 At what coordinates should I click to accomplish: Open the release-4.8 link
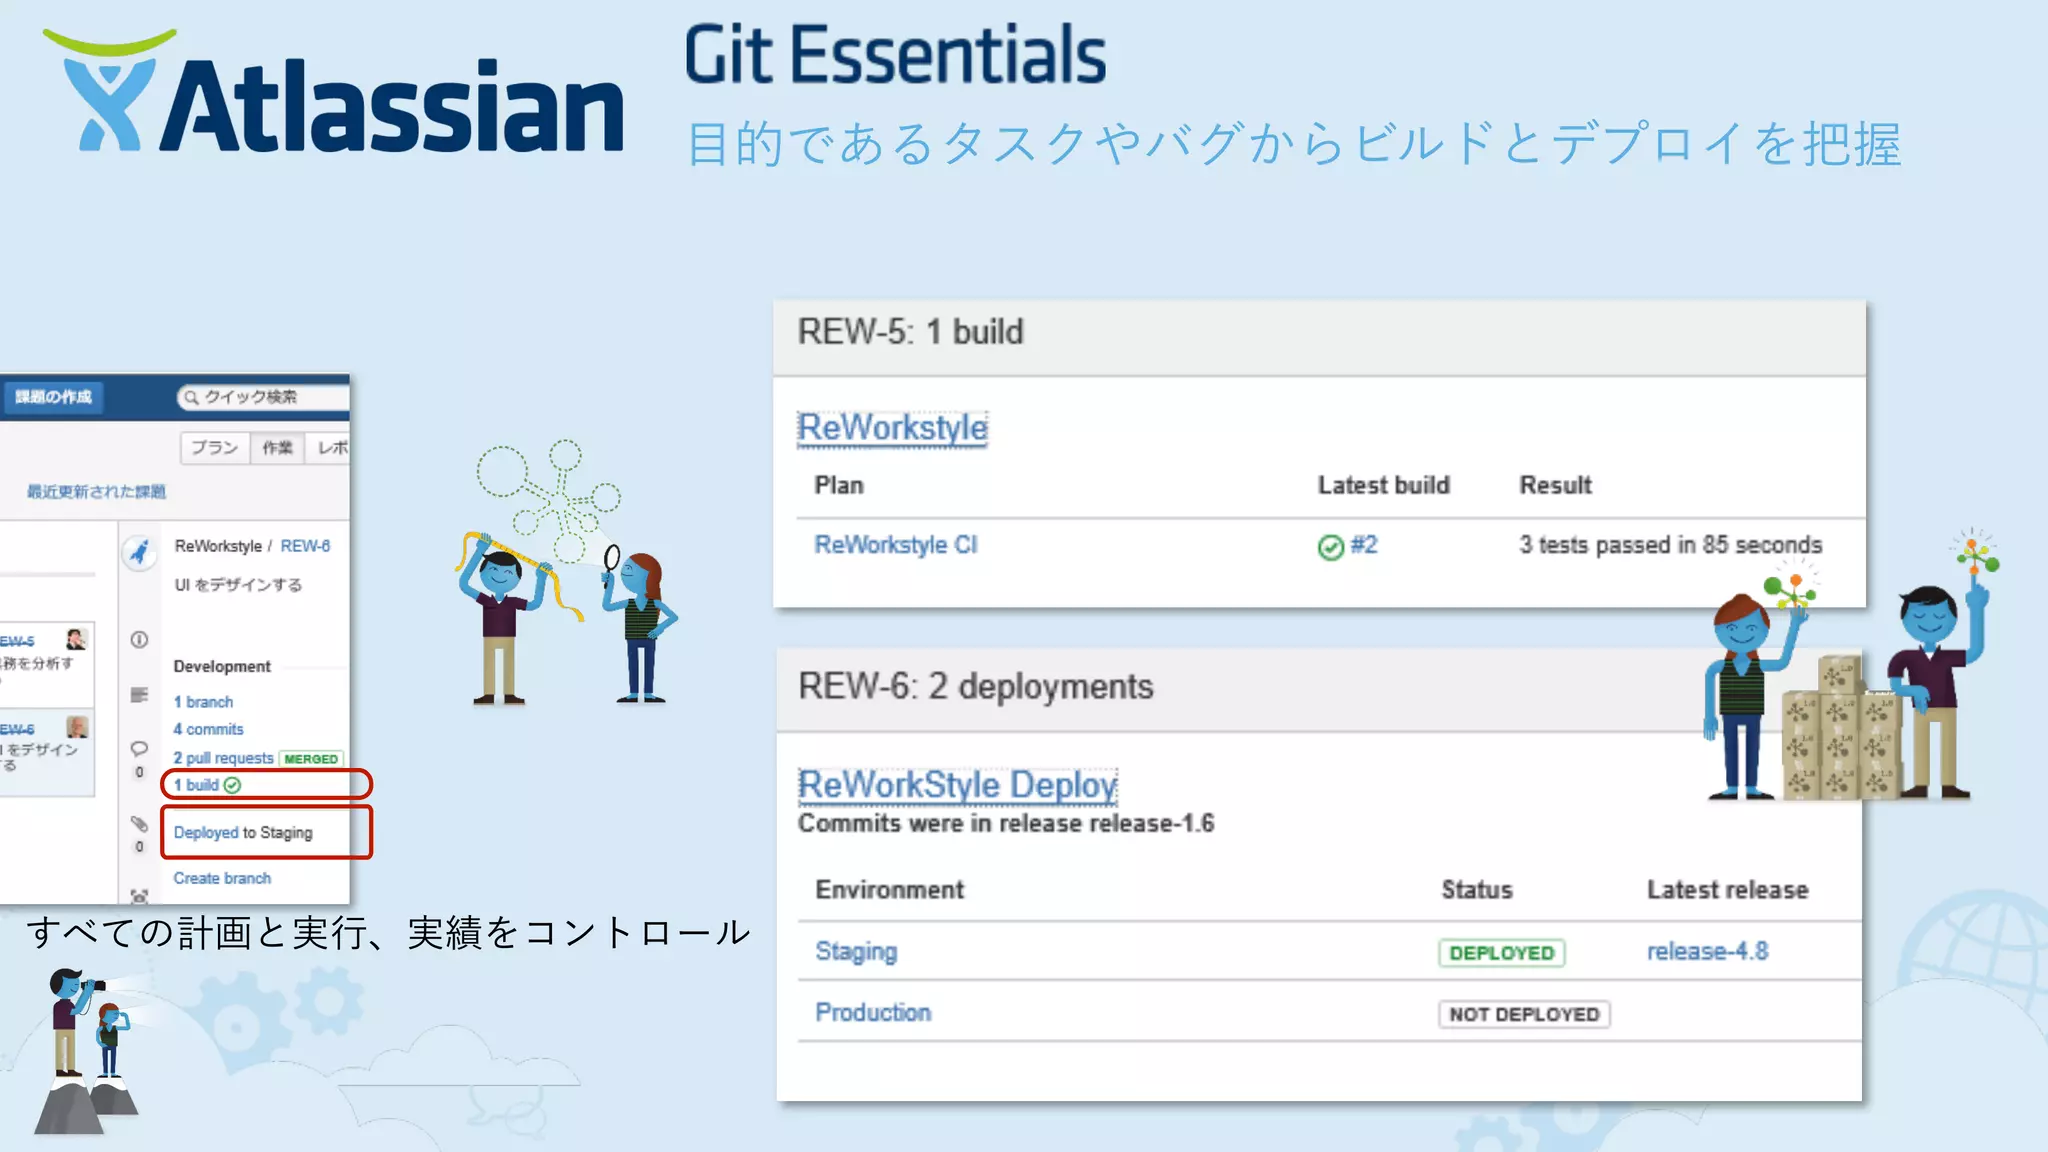coord(1707,951)
